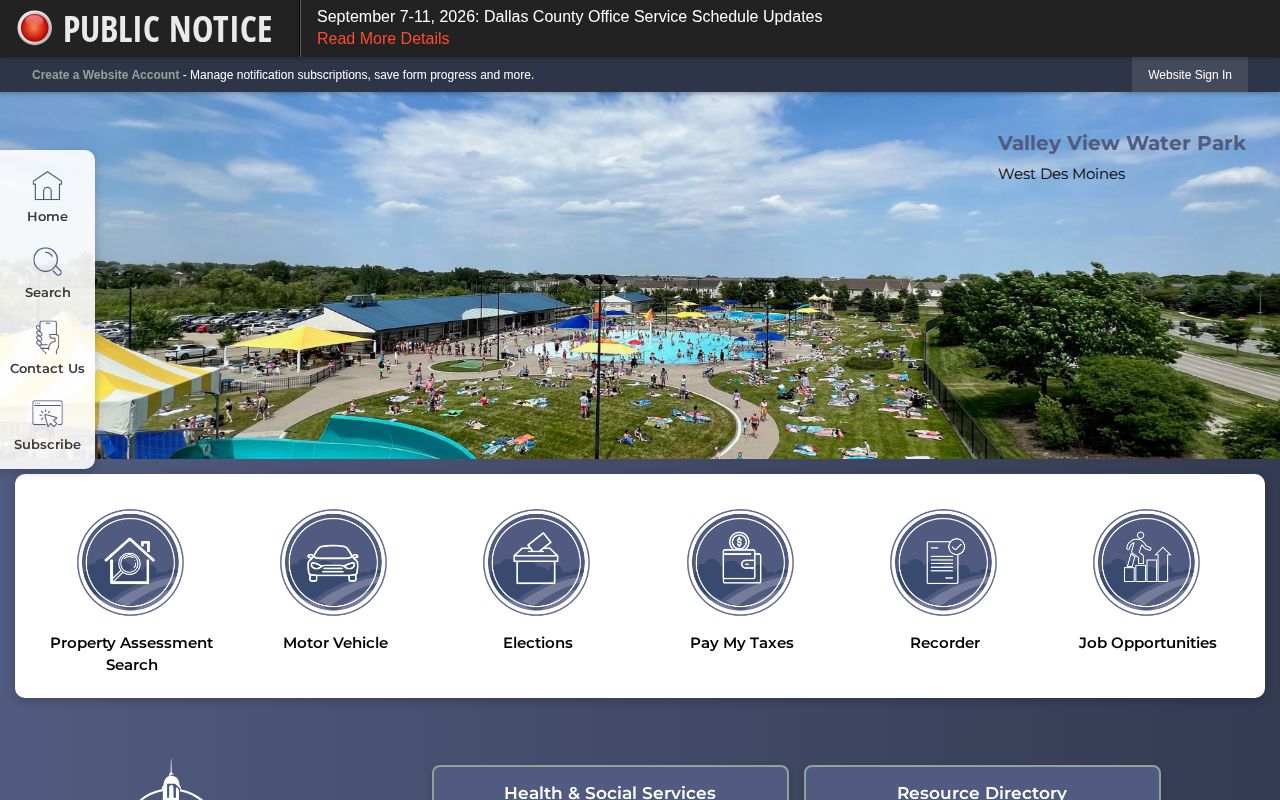Click the Create a Website Account link

[106, 75]
